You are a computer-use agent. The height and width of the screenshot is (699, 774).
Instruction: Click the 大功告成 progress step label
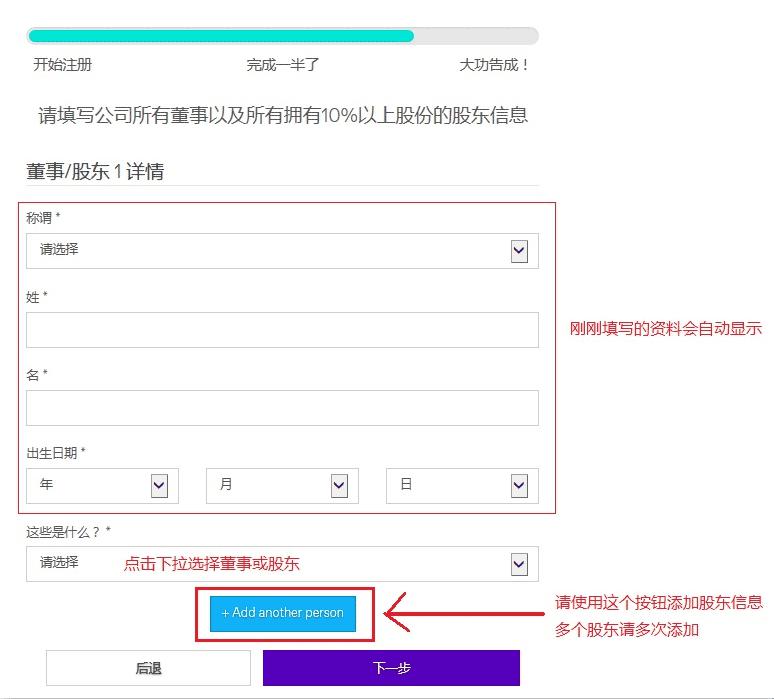click(x=494, y=65)
